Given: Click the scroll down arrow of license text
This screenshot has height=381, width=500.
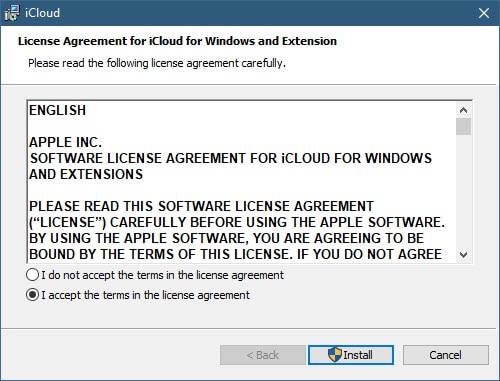Looking at the screenshot, I should pos(463,255).
